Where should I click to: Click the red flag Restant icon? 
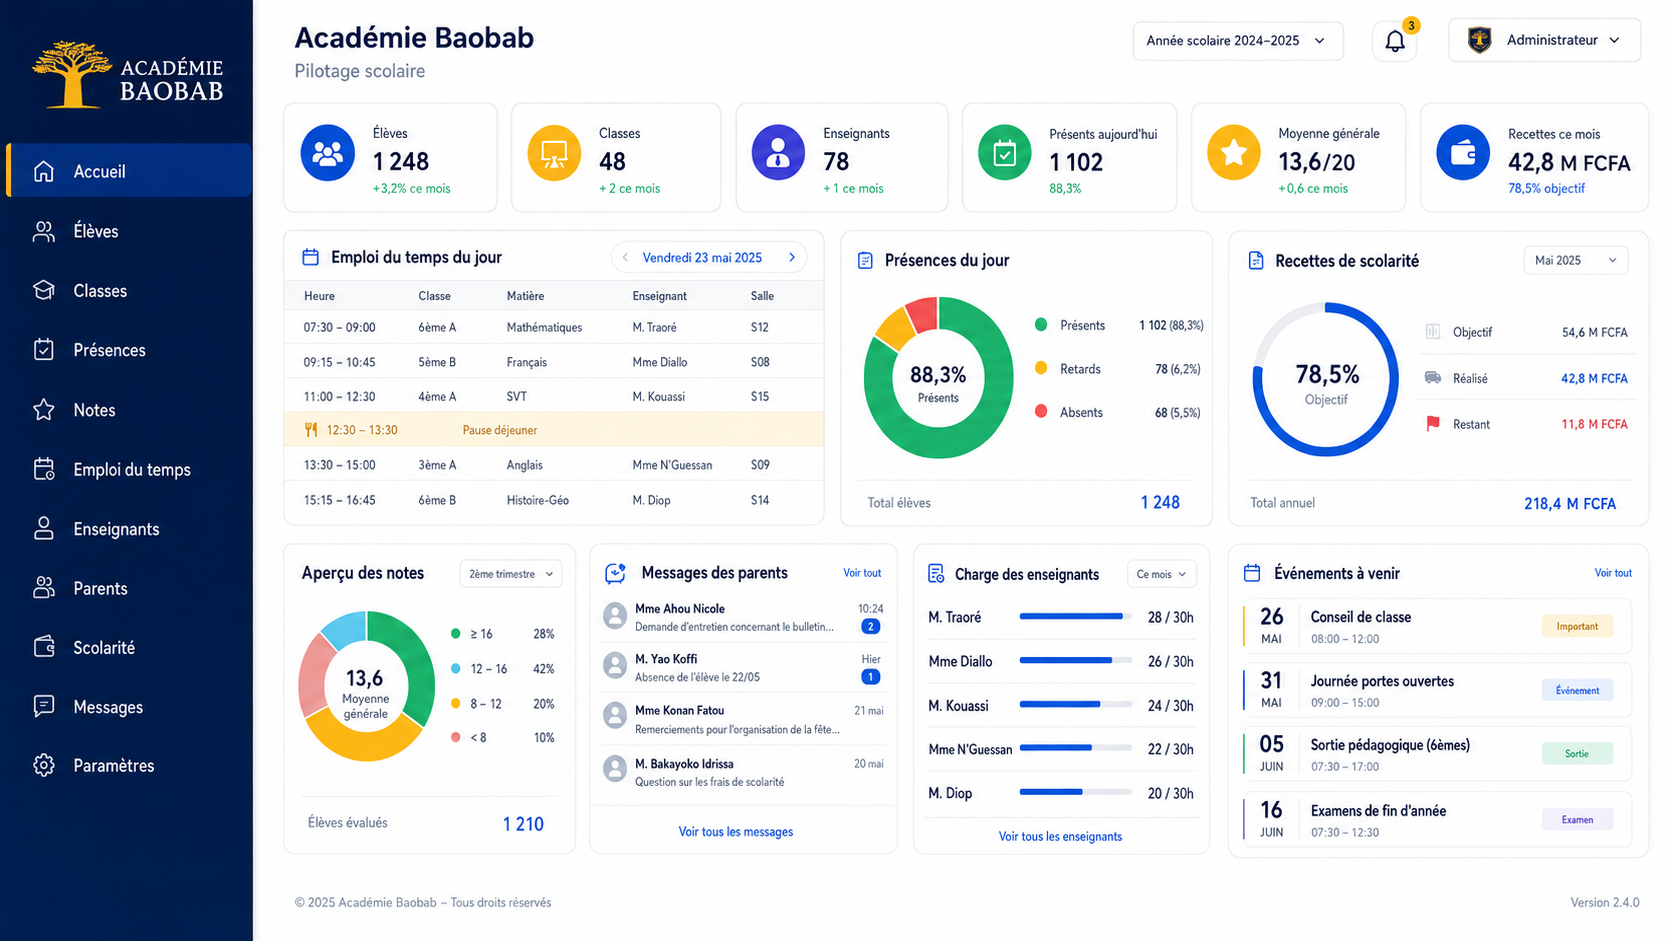click(x=1433, y=424)
